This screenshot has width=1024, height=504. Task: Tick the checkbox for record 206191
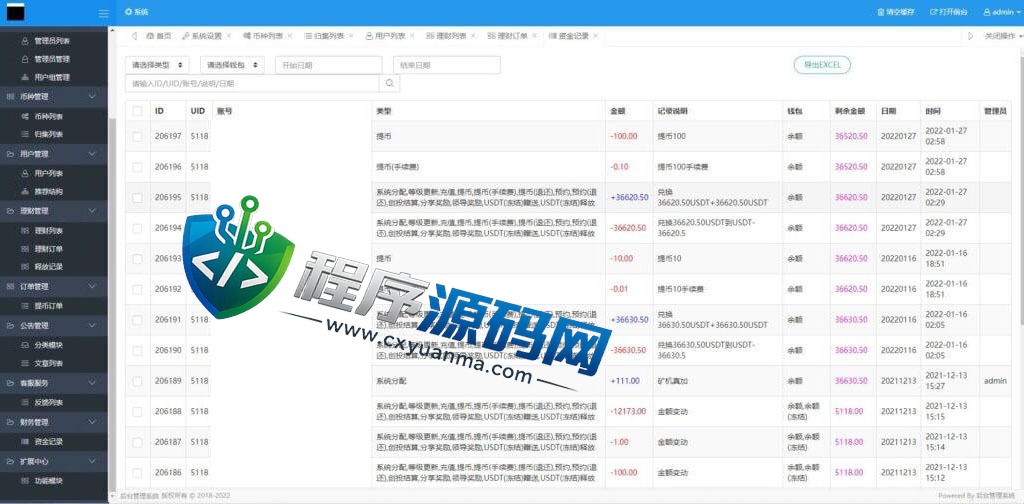(x=137, y=320)
